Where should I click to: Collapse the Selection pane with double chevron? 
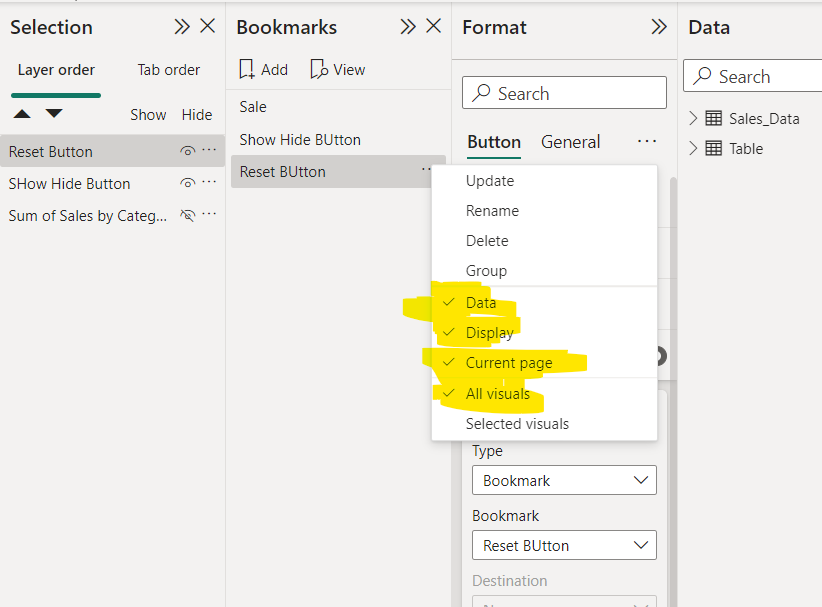(x=182, y=27)
